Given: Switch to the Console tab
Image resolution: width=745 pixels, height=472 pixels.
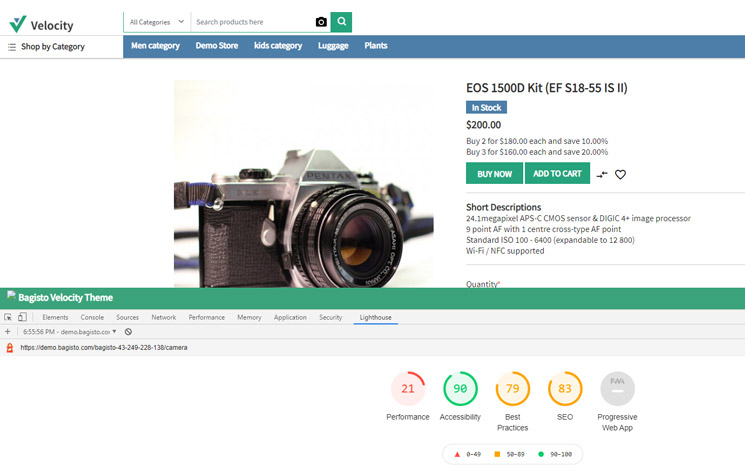Looking at the screenshot, I should (x=92, y=317).
